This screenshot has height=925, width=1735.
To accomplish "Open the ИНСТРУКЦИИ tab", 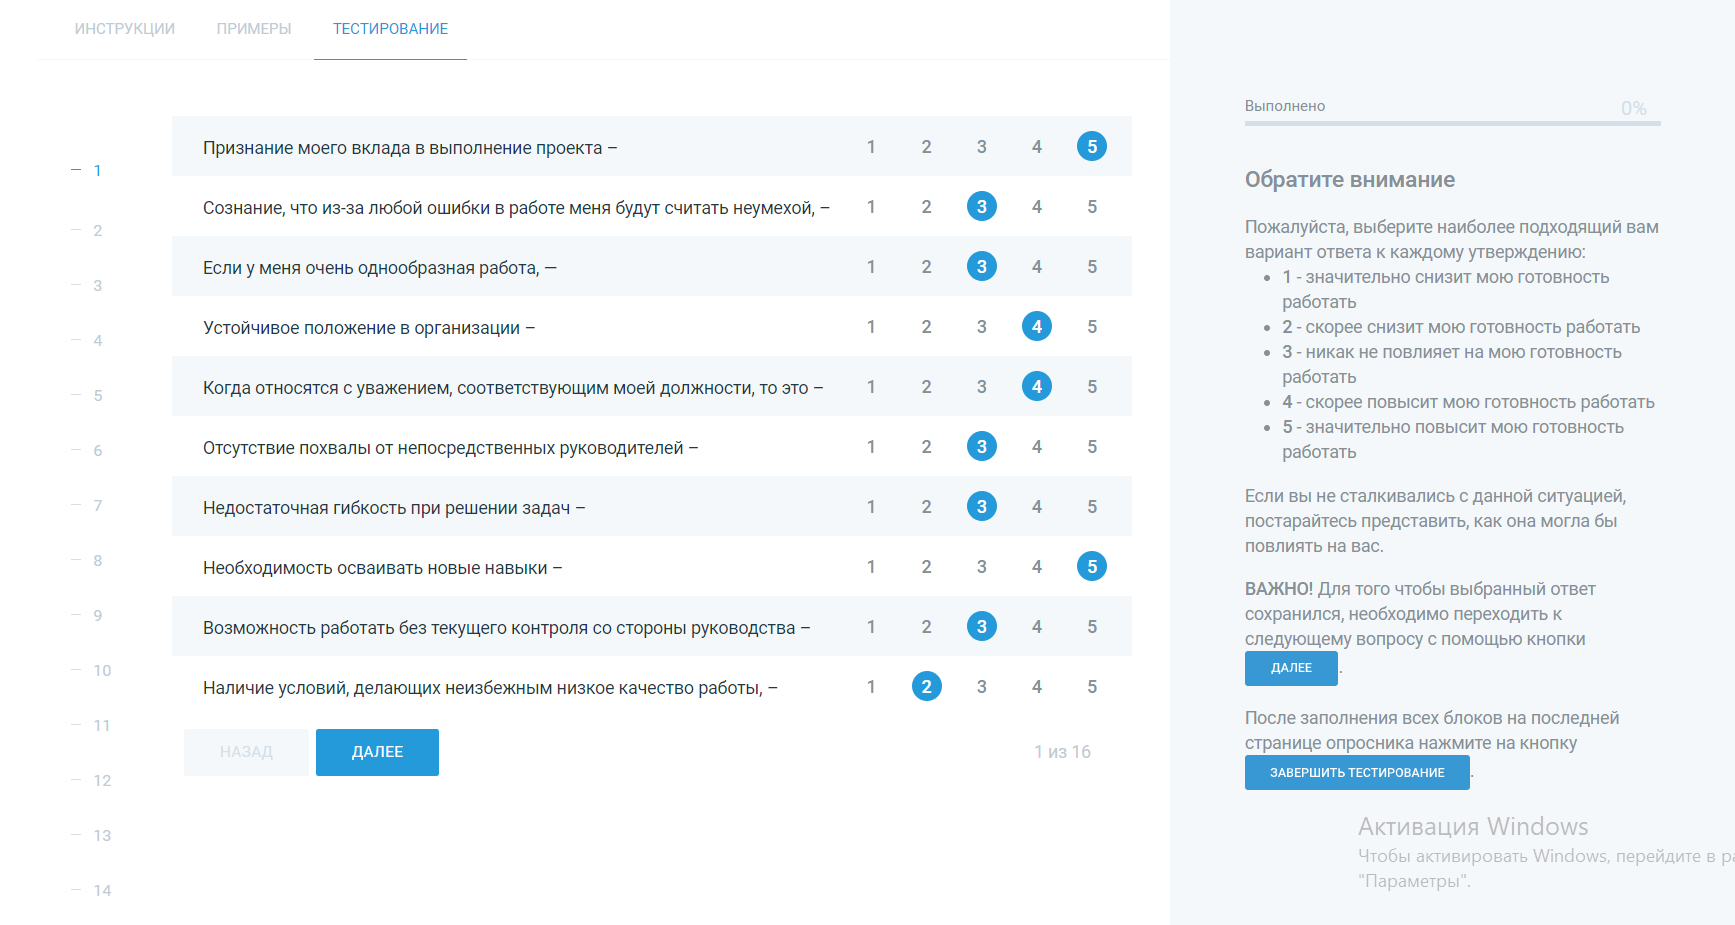I will click(125, 29).
